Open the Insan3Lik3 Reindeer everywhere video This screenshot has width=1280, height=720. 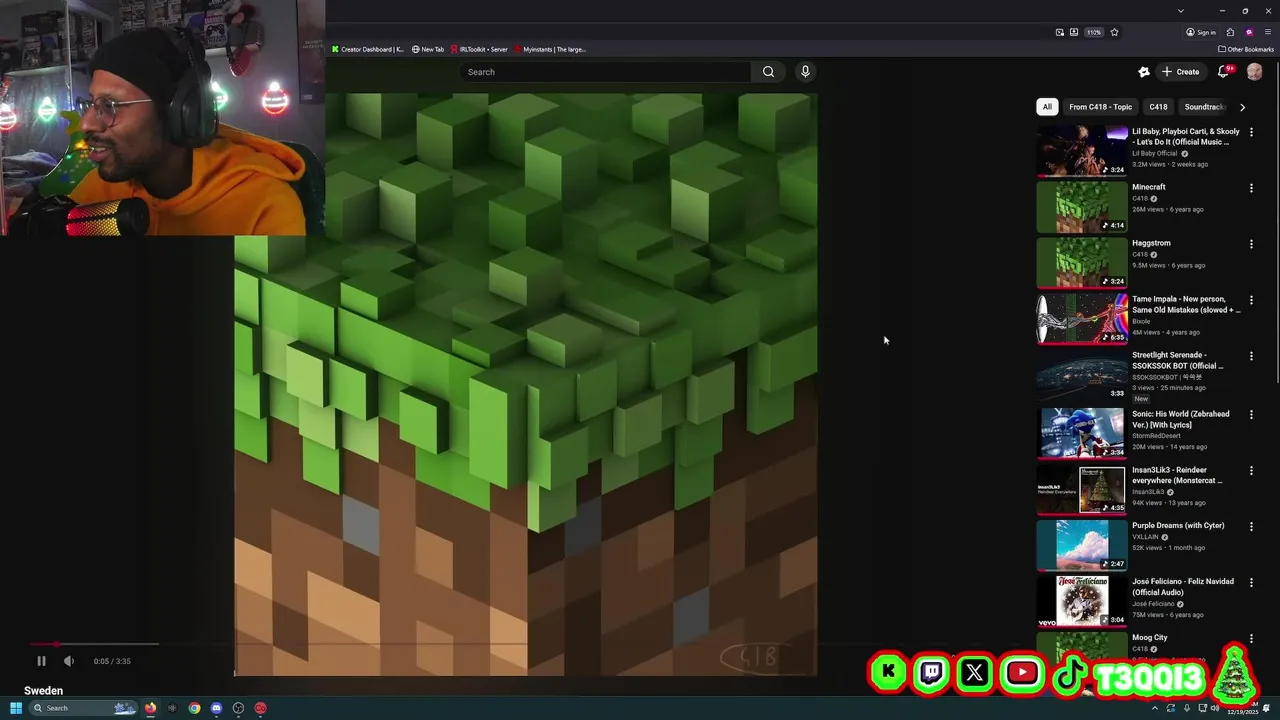pyautogui.click(x=1177, y=475)
